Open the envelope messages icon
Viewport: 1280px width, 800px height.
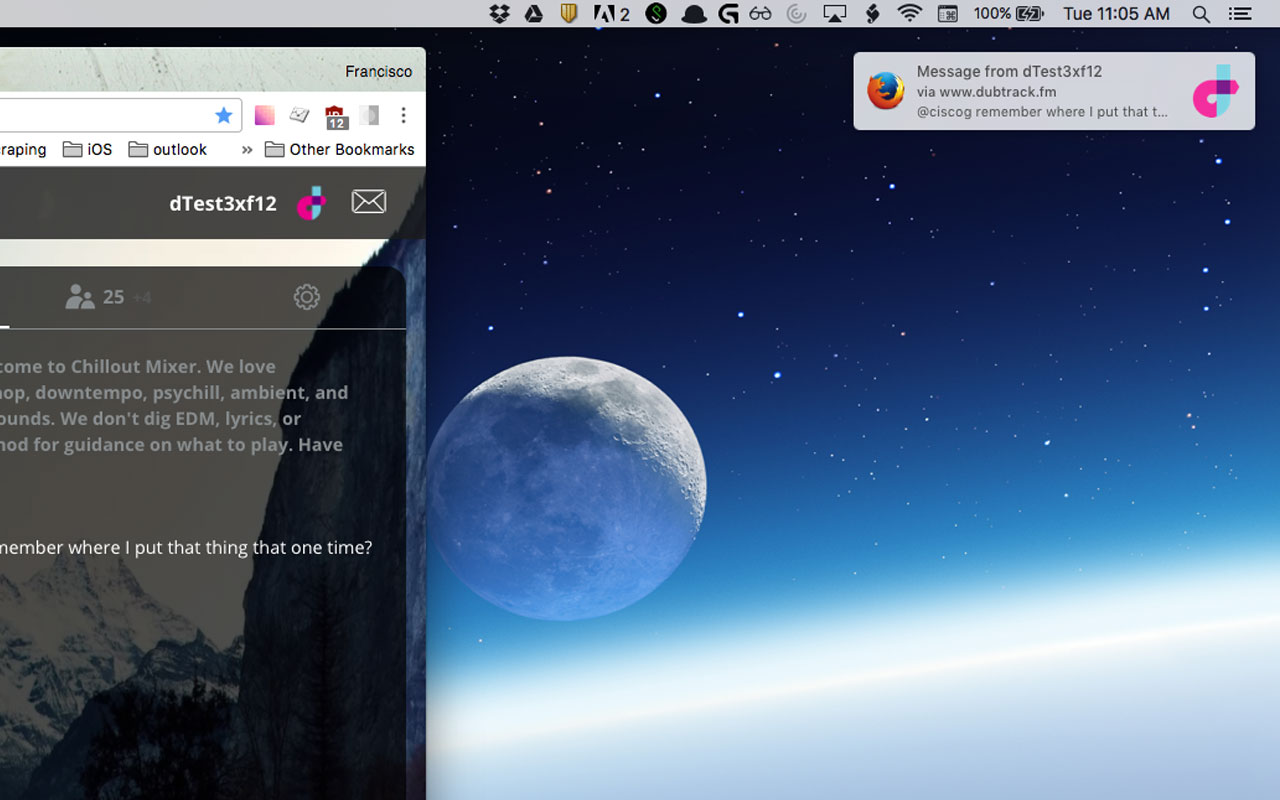(368, 202)
